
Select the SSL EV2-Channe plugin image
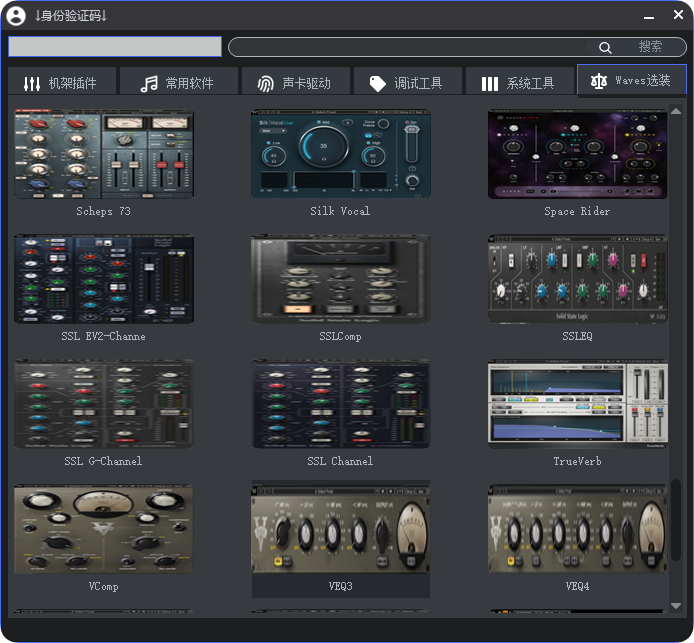[104, 279]
